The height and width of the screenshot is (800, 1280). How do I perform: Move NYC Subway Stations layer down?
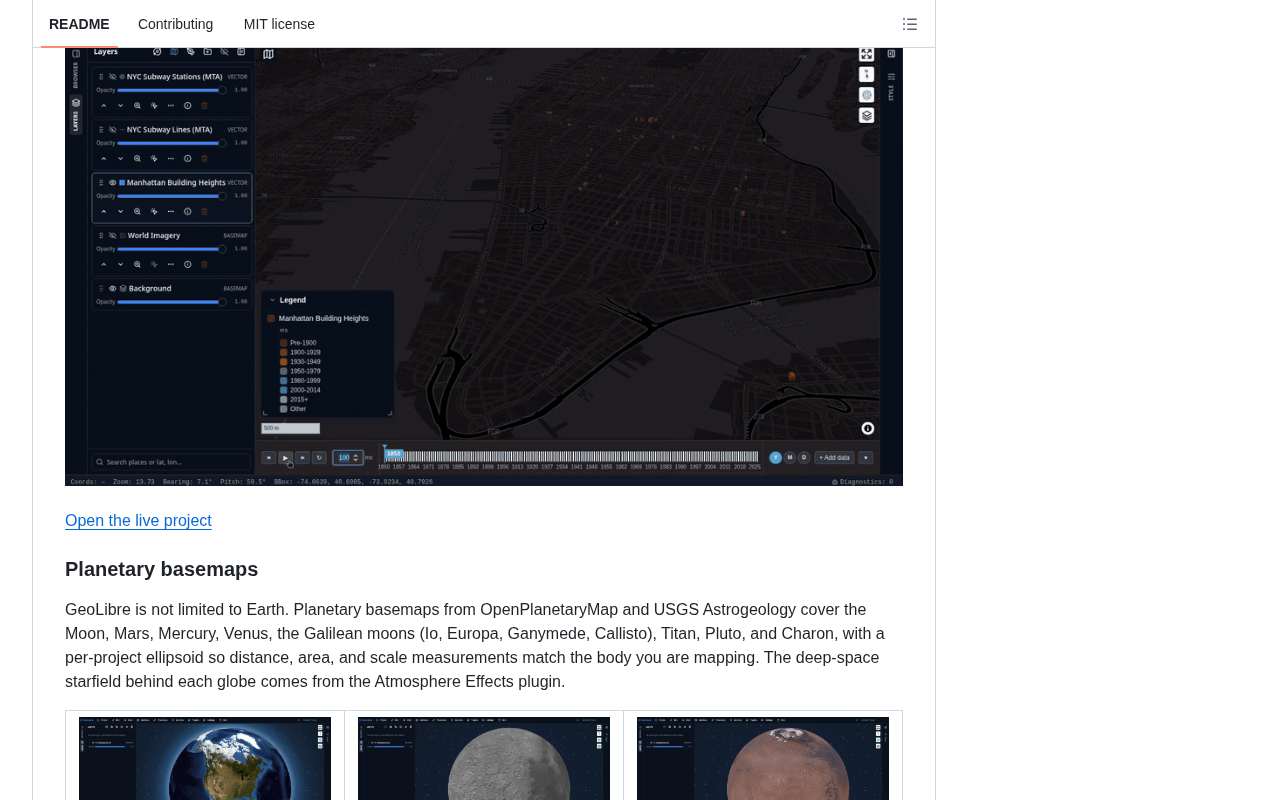120,105
